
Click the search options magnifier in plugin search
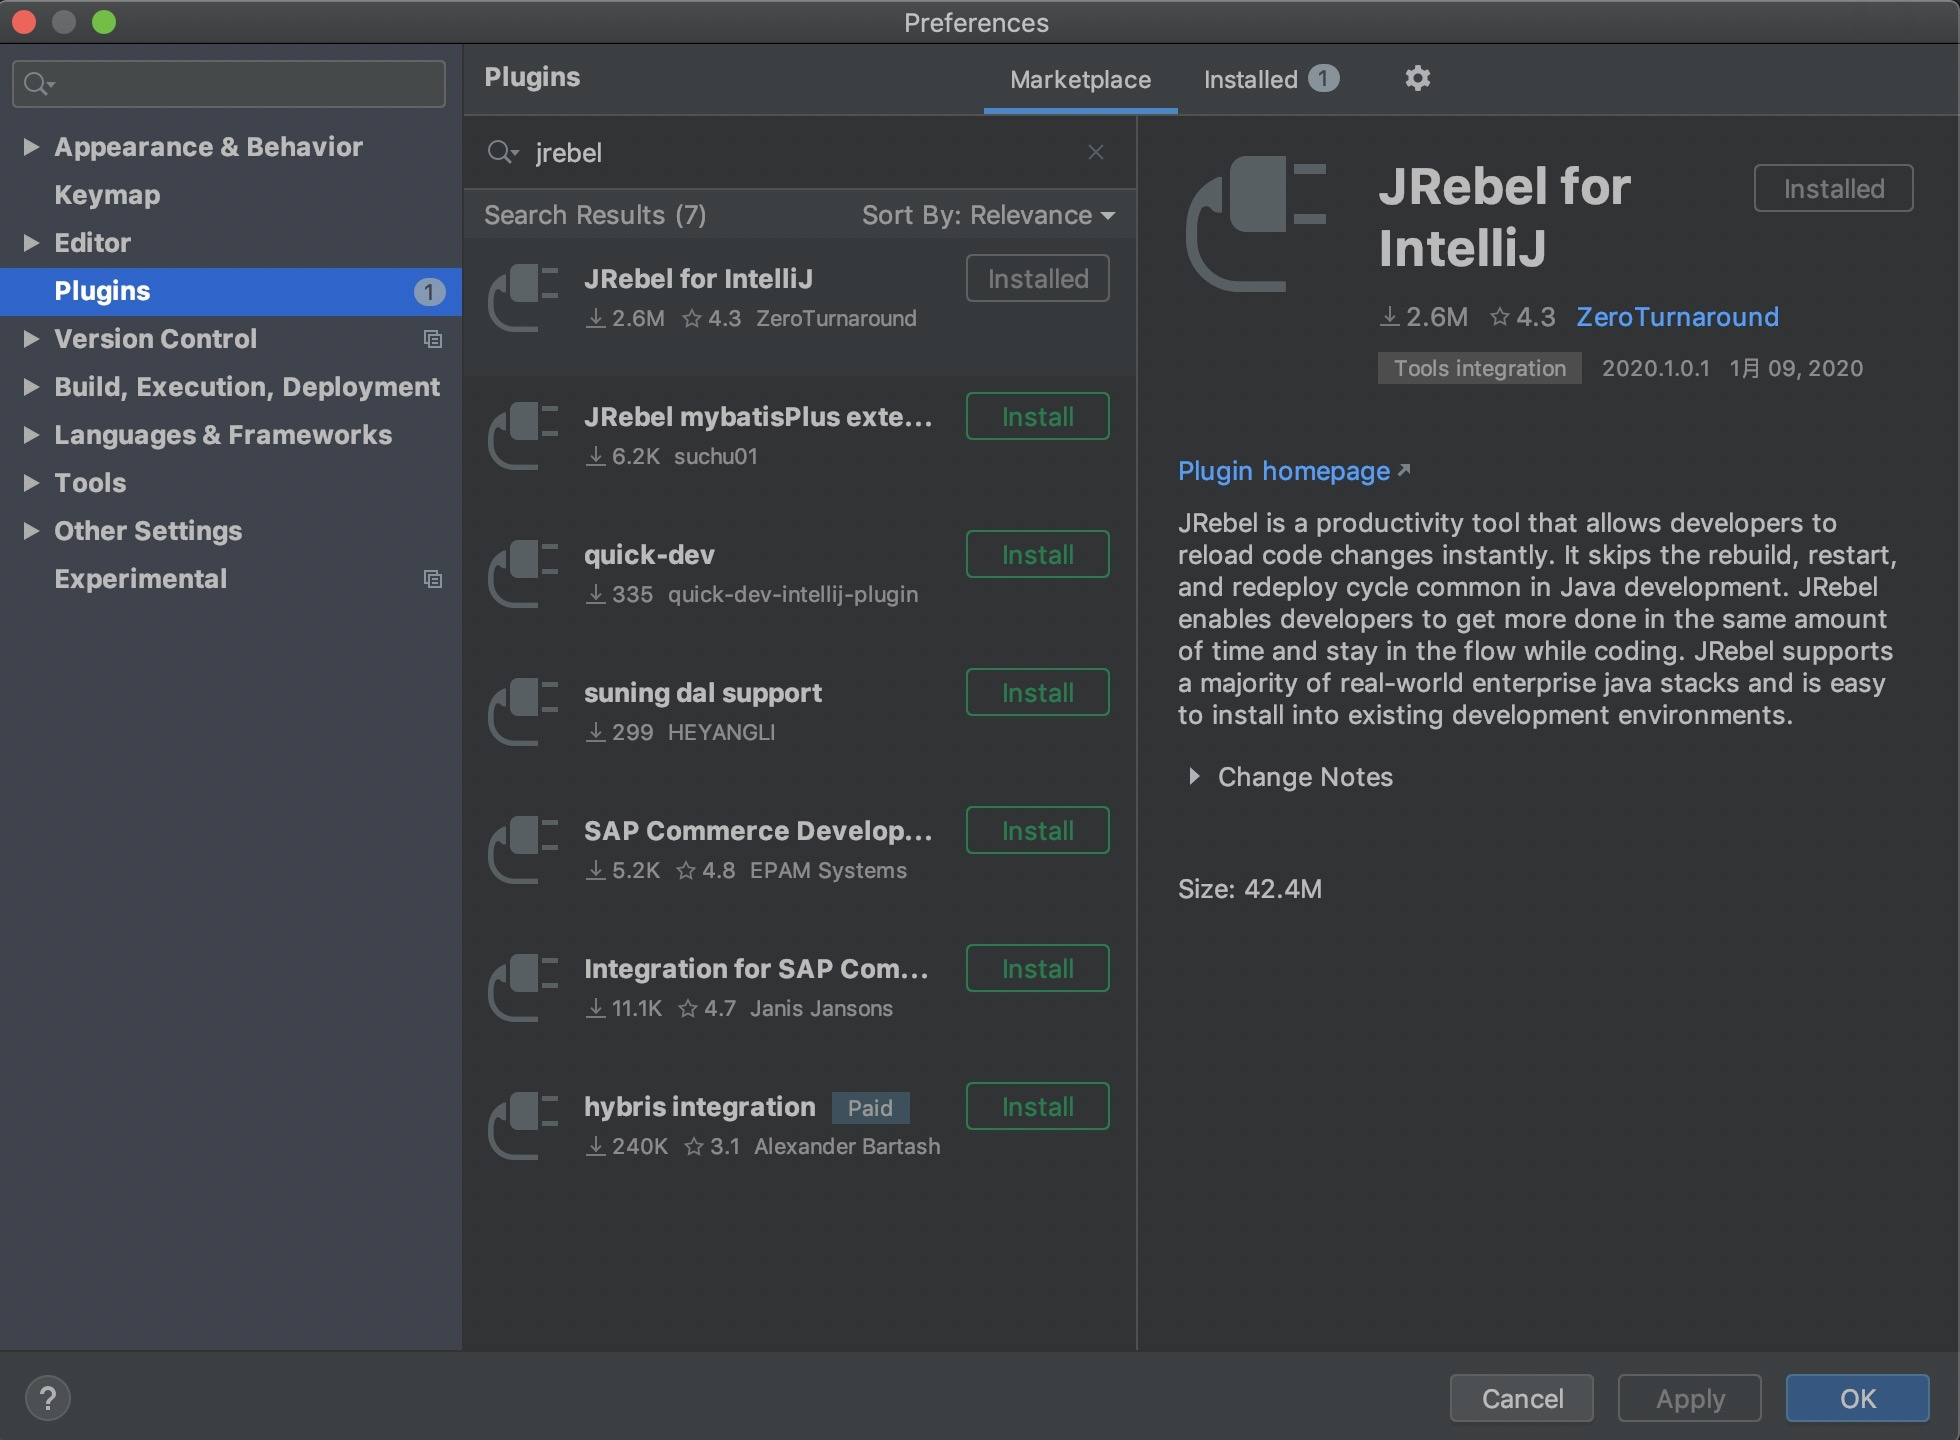pos(502,152)
